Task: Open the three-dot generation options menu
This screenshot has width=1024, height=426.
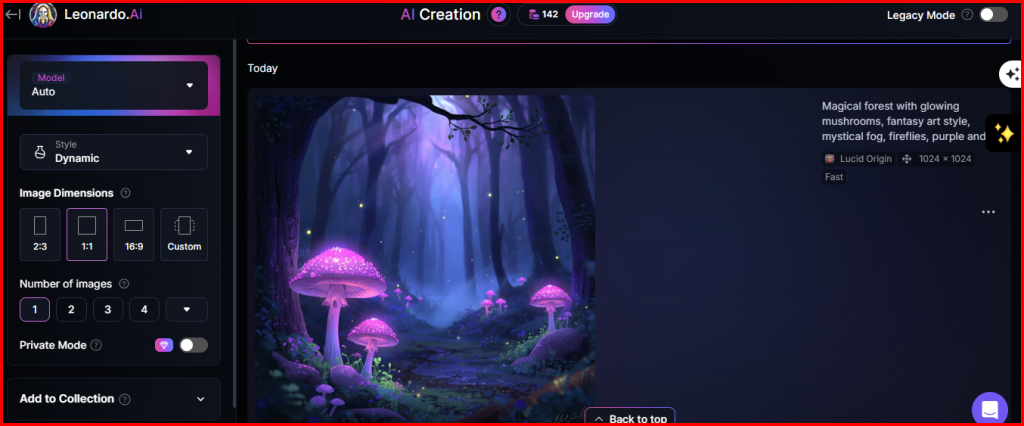Action: (x=988, y=212)
